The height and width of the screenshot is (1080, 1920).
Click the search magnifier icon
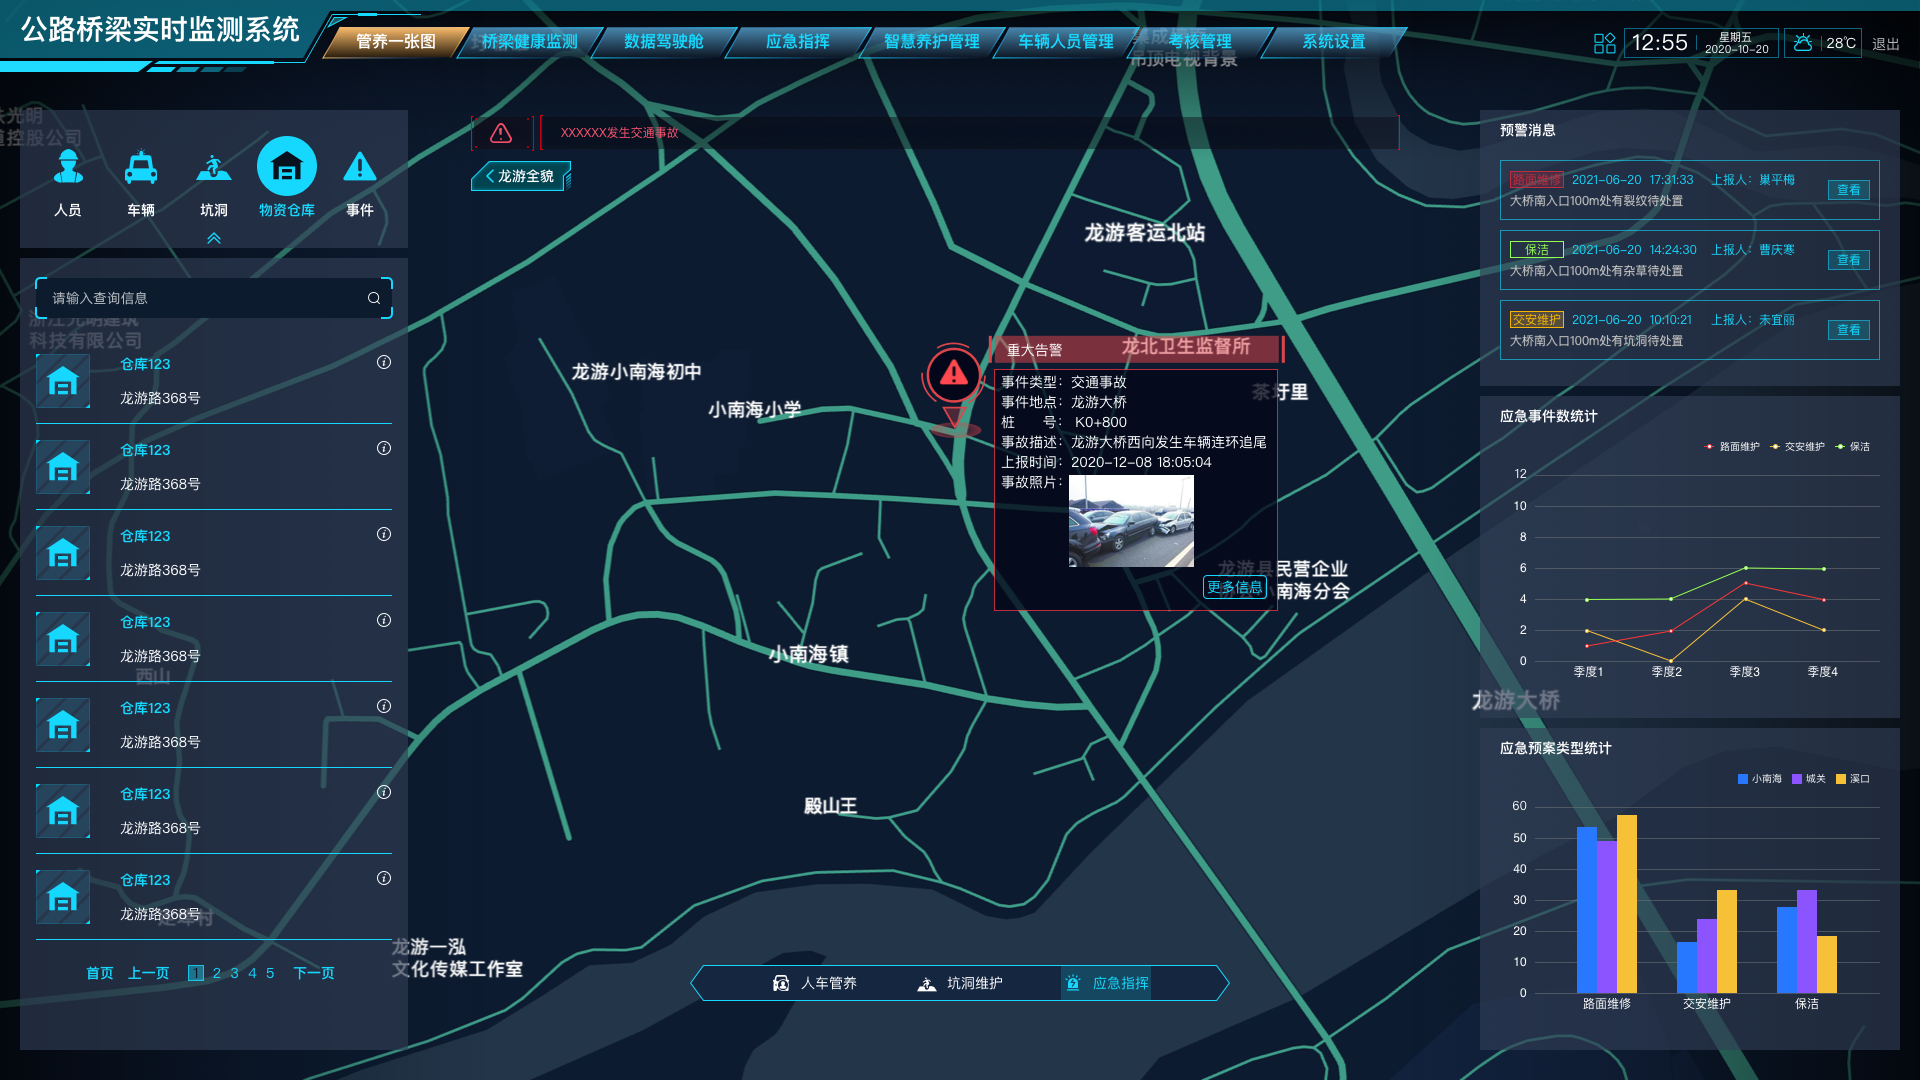tap(374, 298)
